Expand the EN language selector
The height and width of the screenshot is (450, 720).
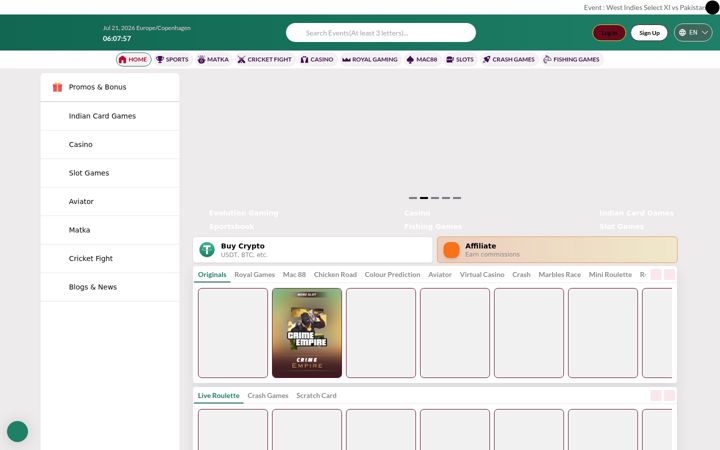click(693, 33)
